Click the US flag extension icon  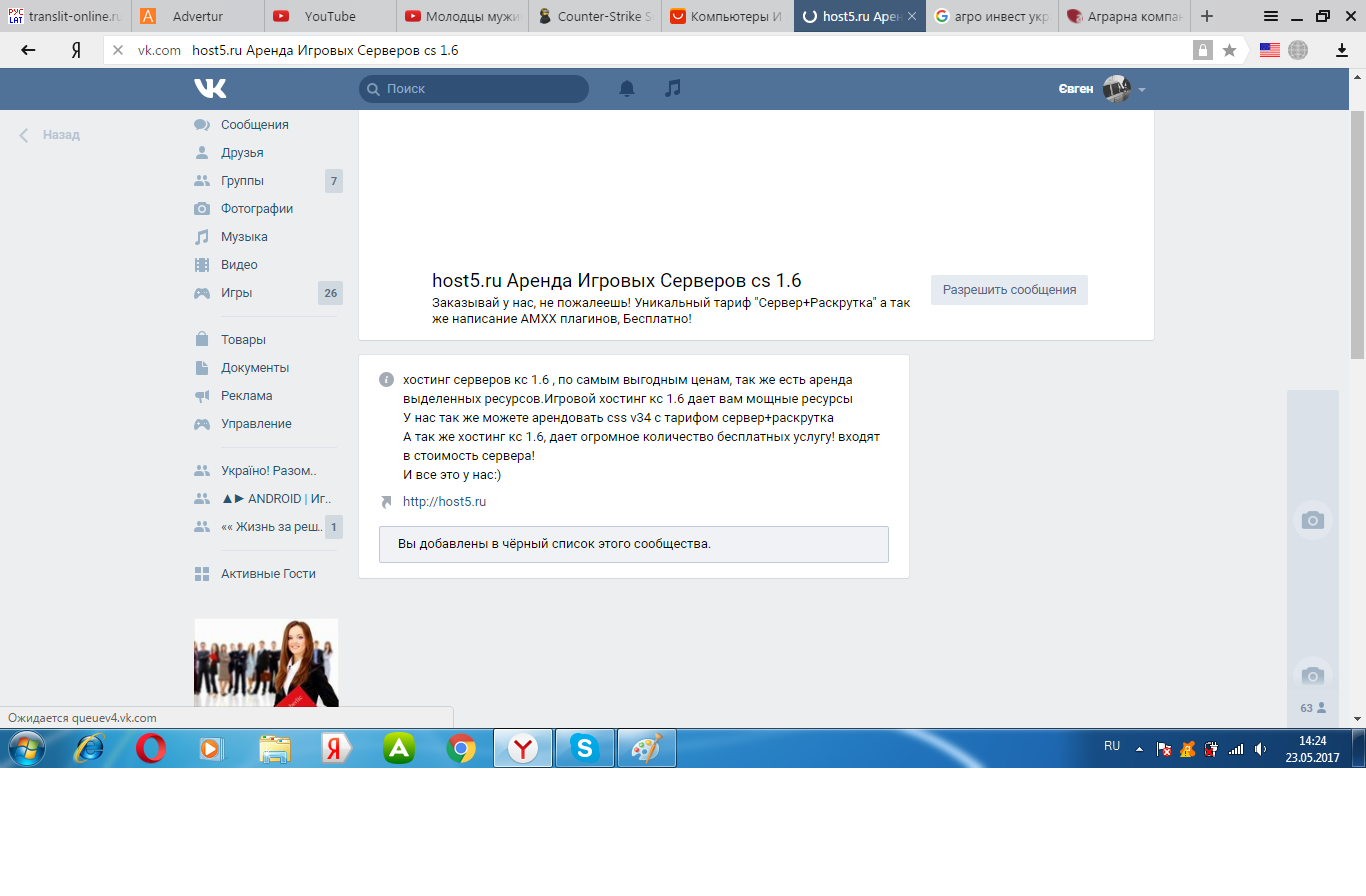pos(1270,50)
